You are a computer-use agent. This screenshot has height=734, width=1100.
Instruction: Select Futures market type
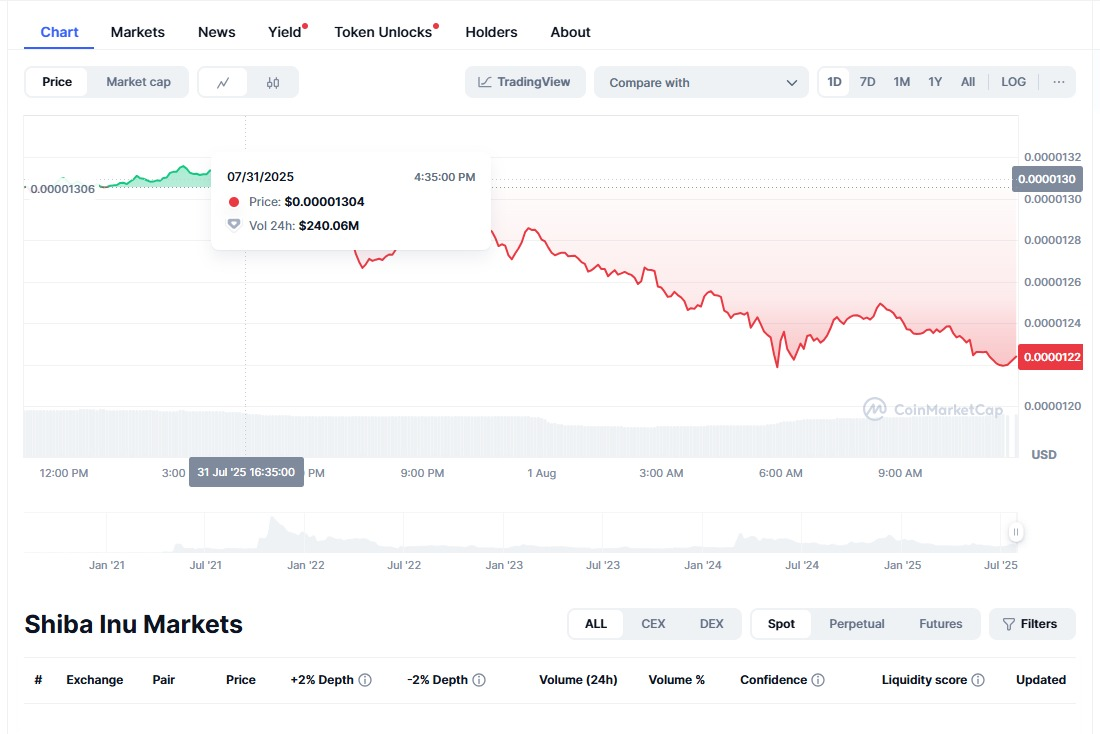(x=941, y=624)
